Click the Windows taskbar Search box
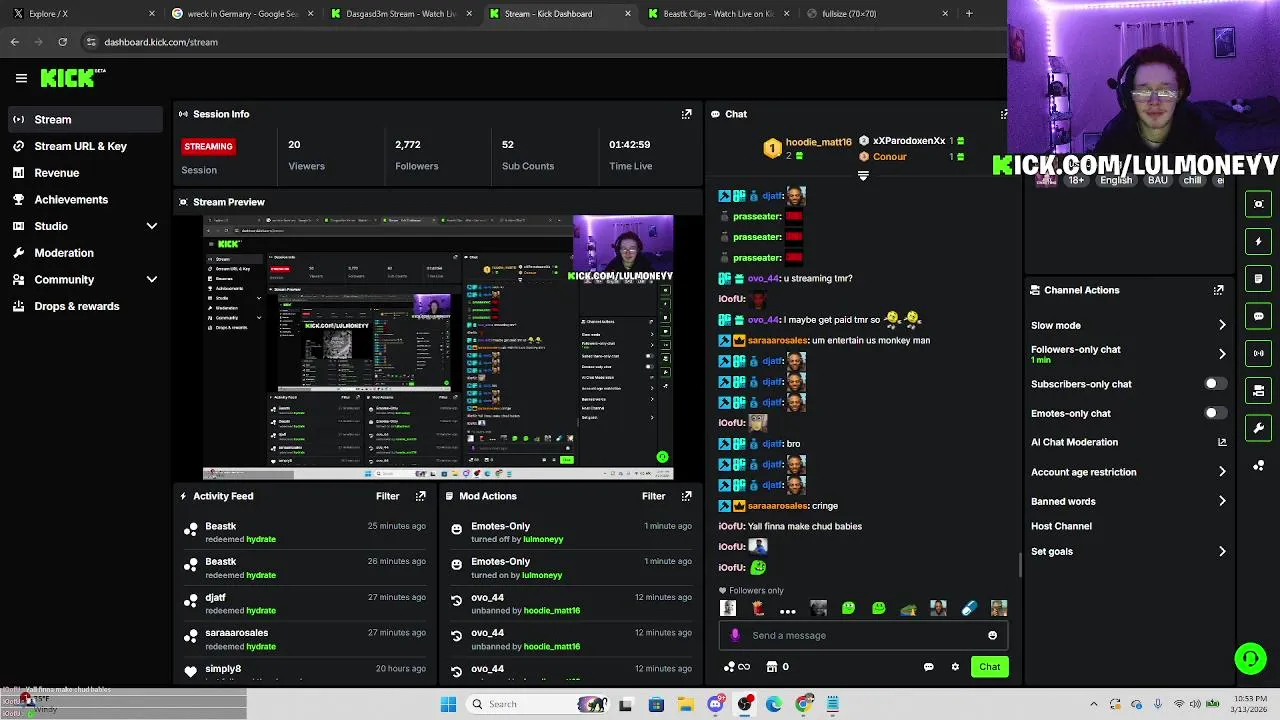The height and width of the screenshot is (720, 1280). 538,704
